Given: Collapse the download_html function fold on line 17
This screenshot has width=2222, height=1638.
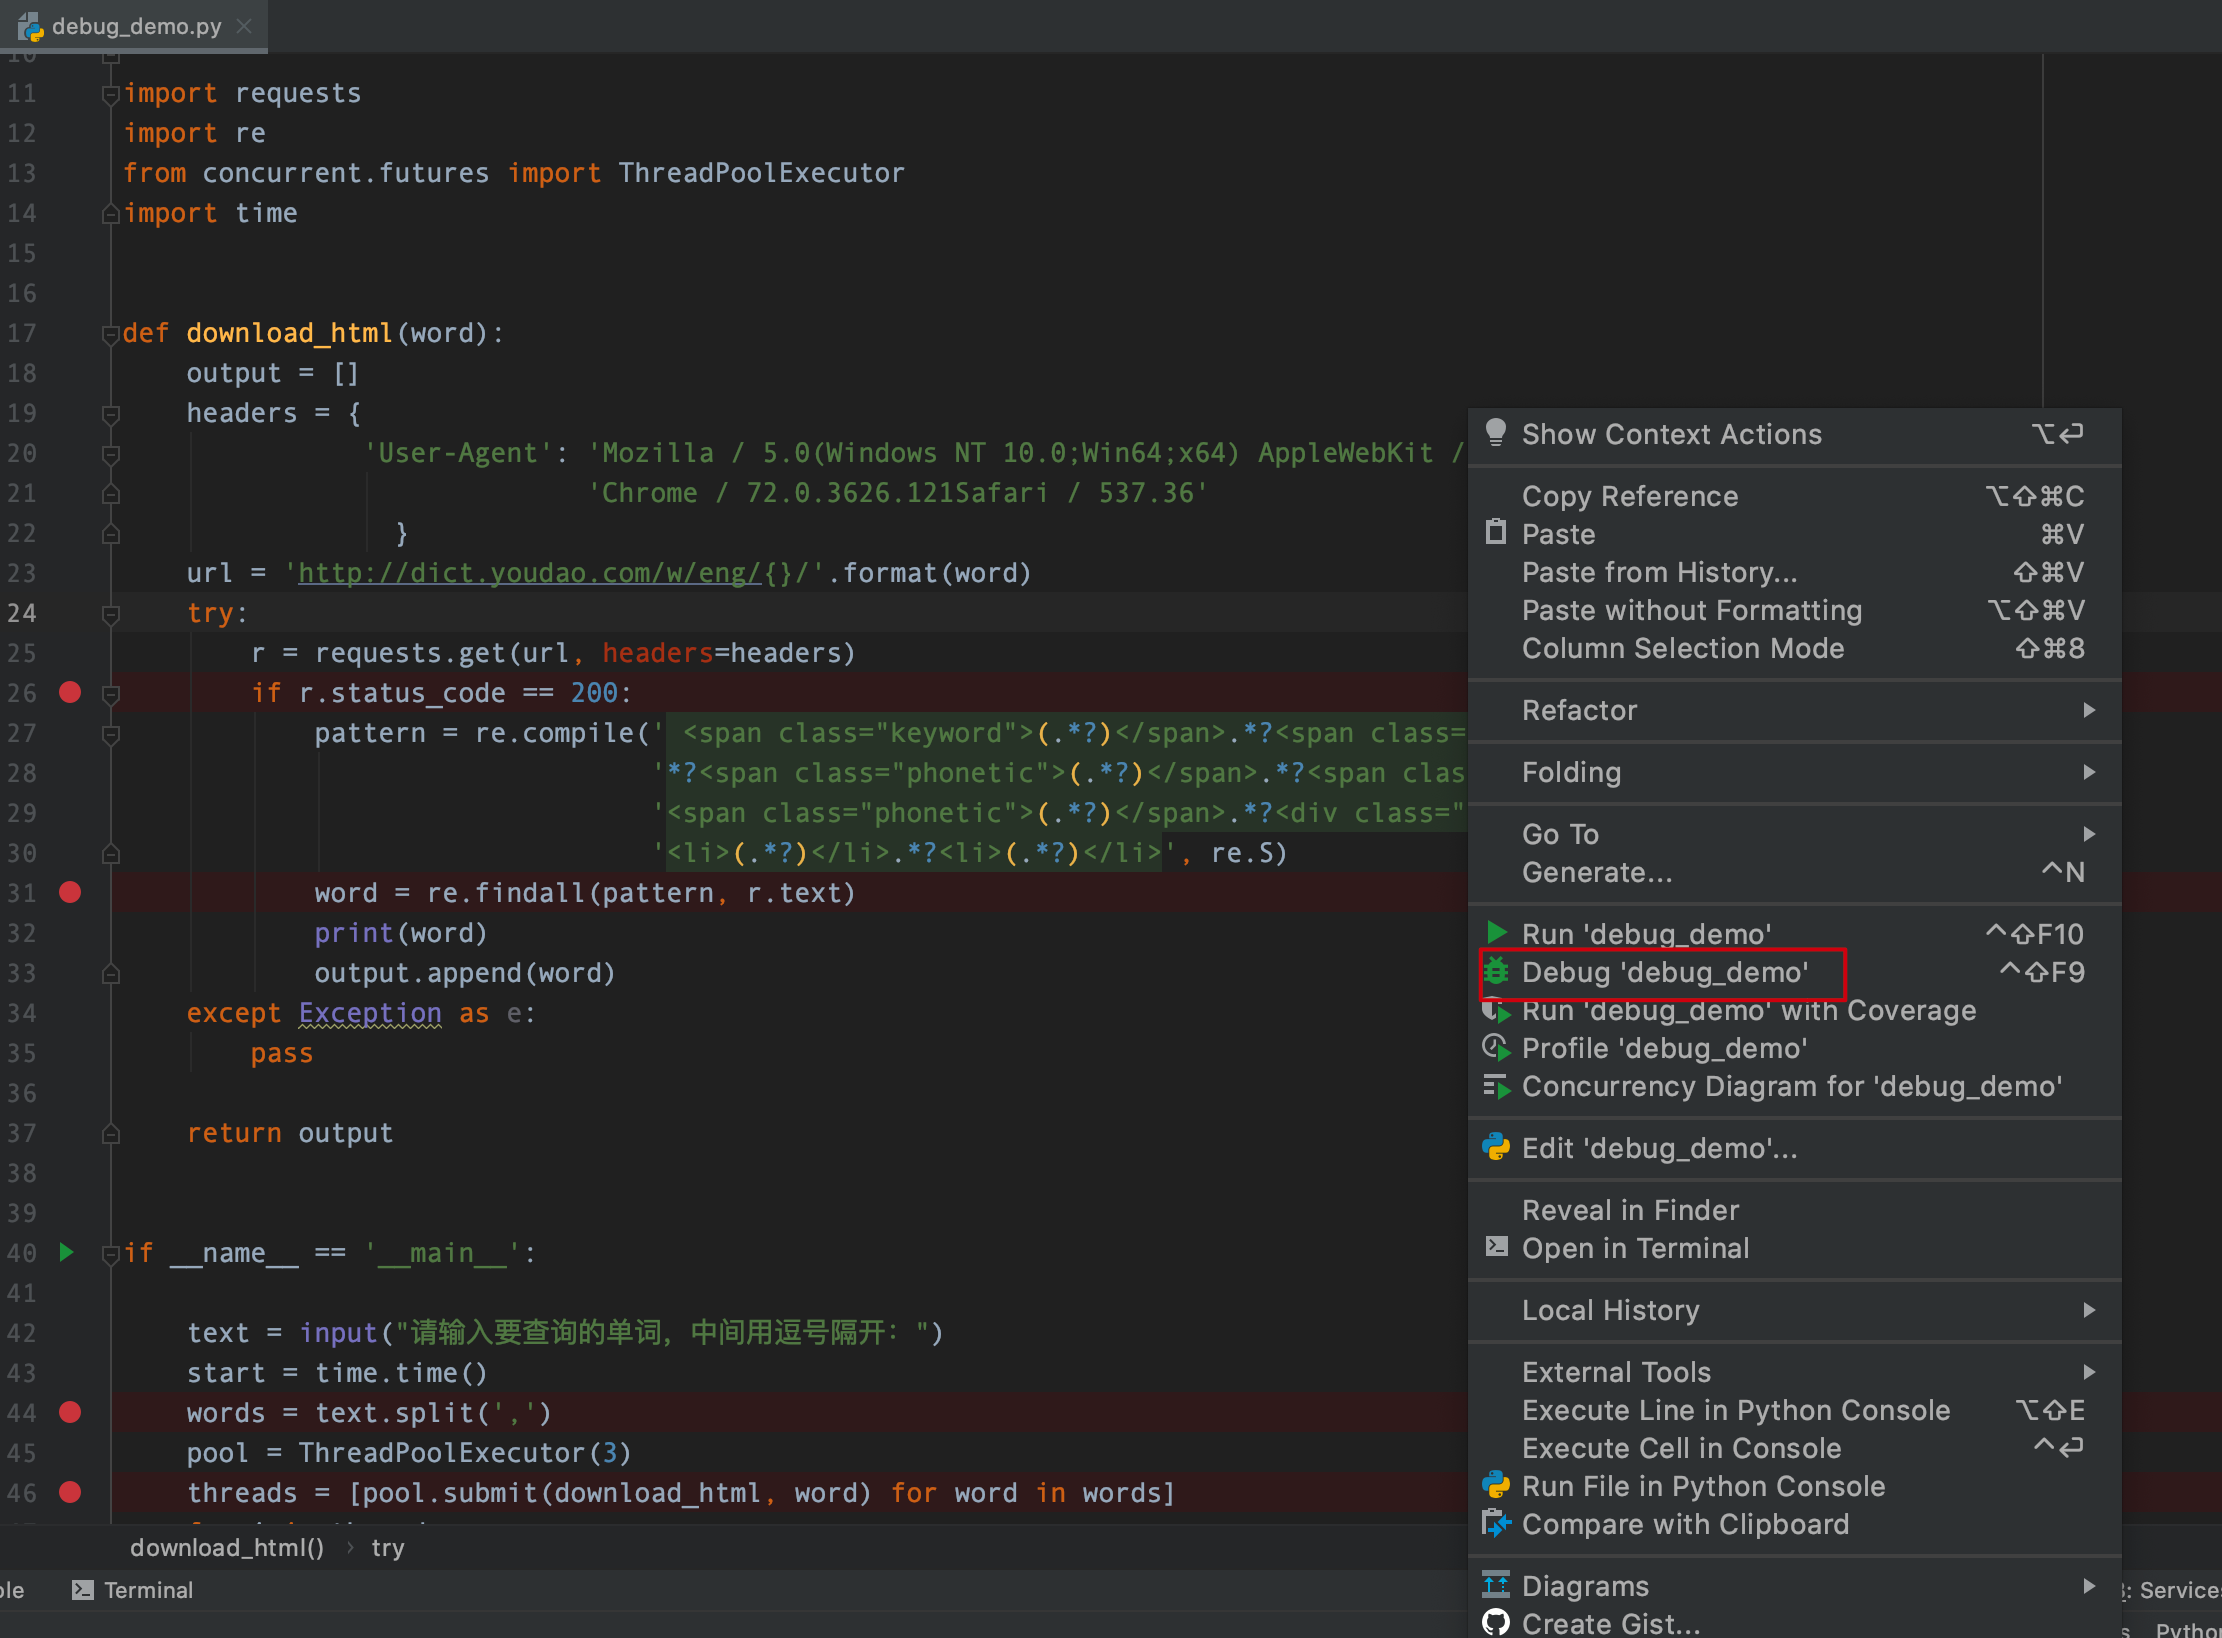Looking at the screenshot, I should 111,334.
